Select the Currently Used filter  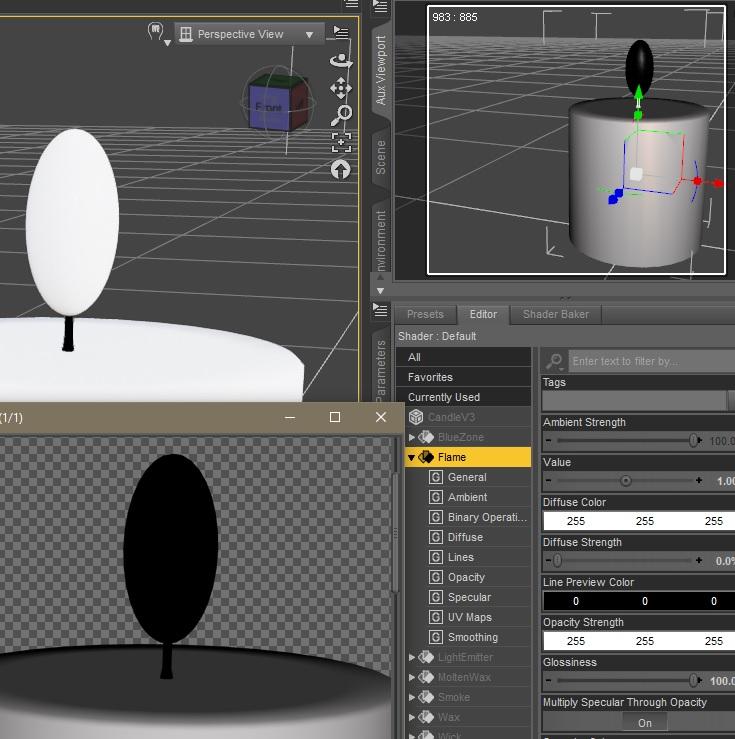click(443, 397)
